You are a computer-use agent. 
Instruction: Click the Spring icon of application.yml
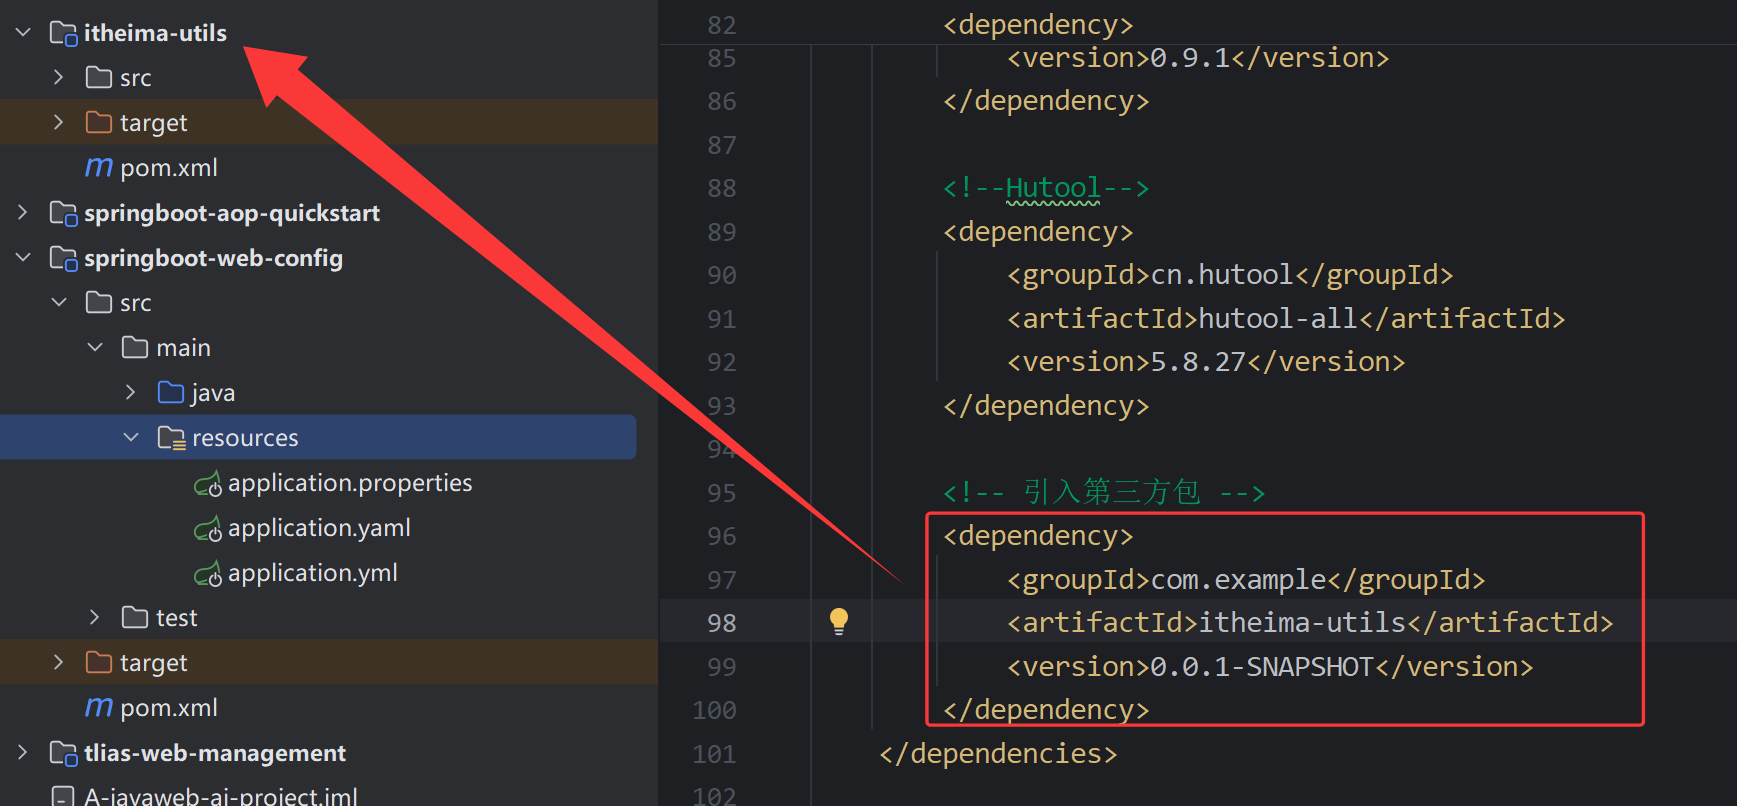(x=208, y=574)
